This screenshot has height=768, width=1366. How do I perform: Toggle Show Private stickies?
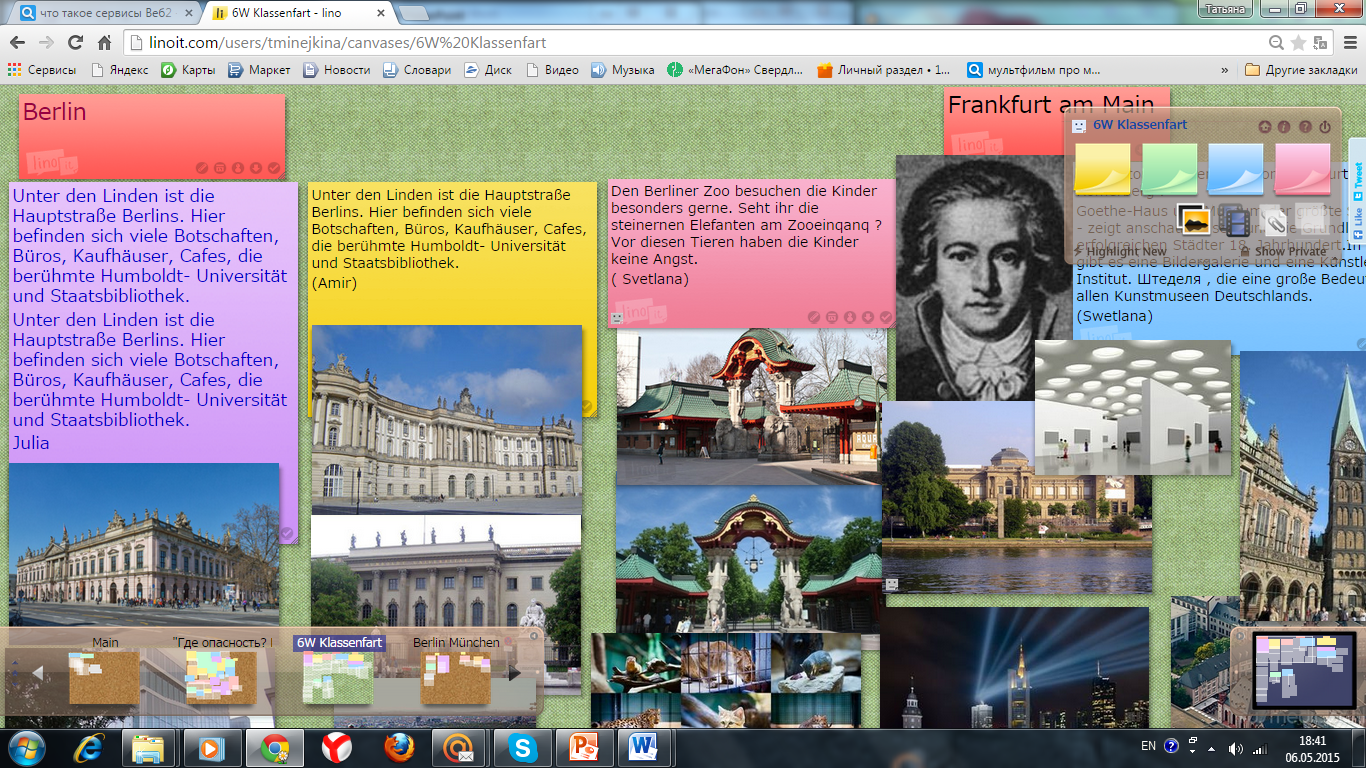1283,251
